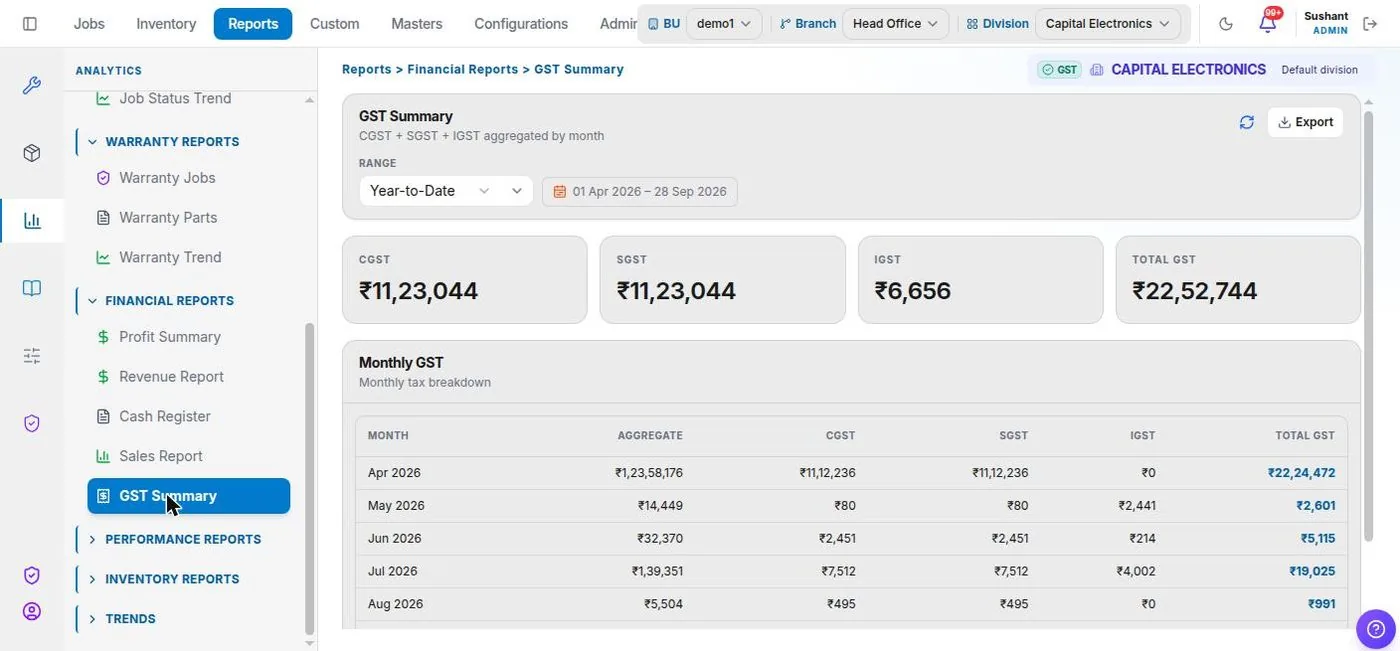Image resolution: width=1400 pixels, height=651 pixels.
Task: Click the Reports breadcrumb link
Action: tap(367, 70)
